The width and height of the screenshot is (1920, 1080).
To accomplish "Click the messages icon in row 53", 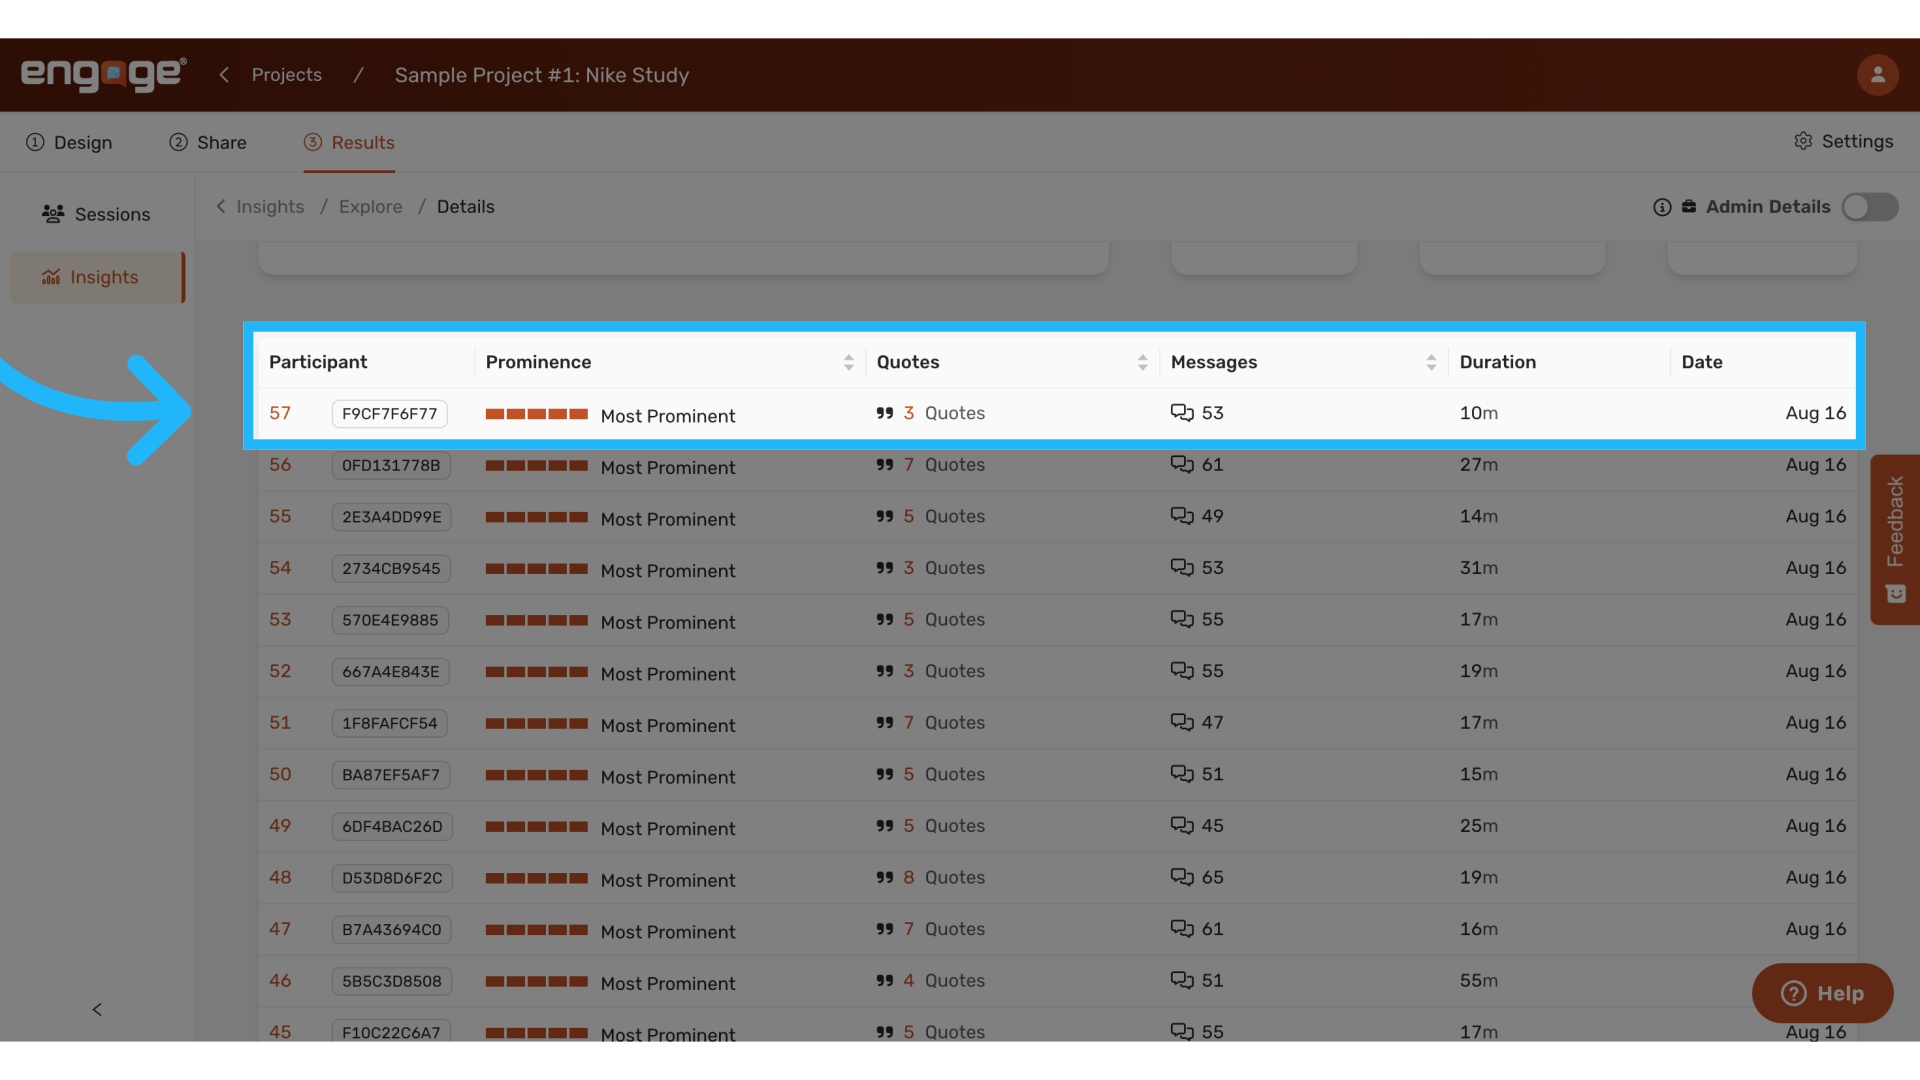I will (x=1182, y=620).
